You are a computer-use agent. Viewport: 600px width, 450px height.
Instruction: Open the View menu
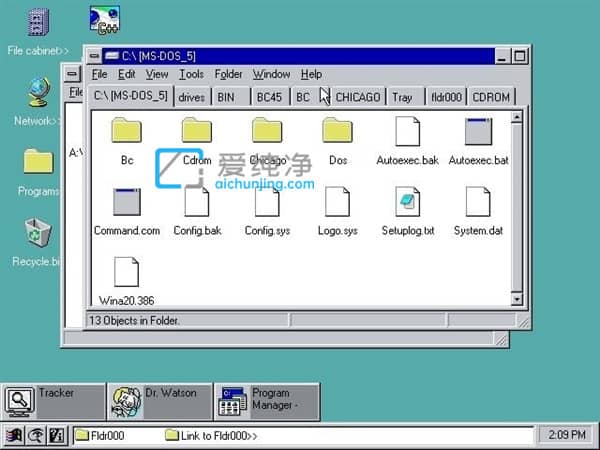pyautogui.click(x=157, y=74)
